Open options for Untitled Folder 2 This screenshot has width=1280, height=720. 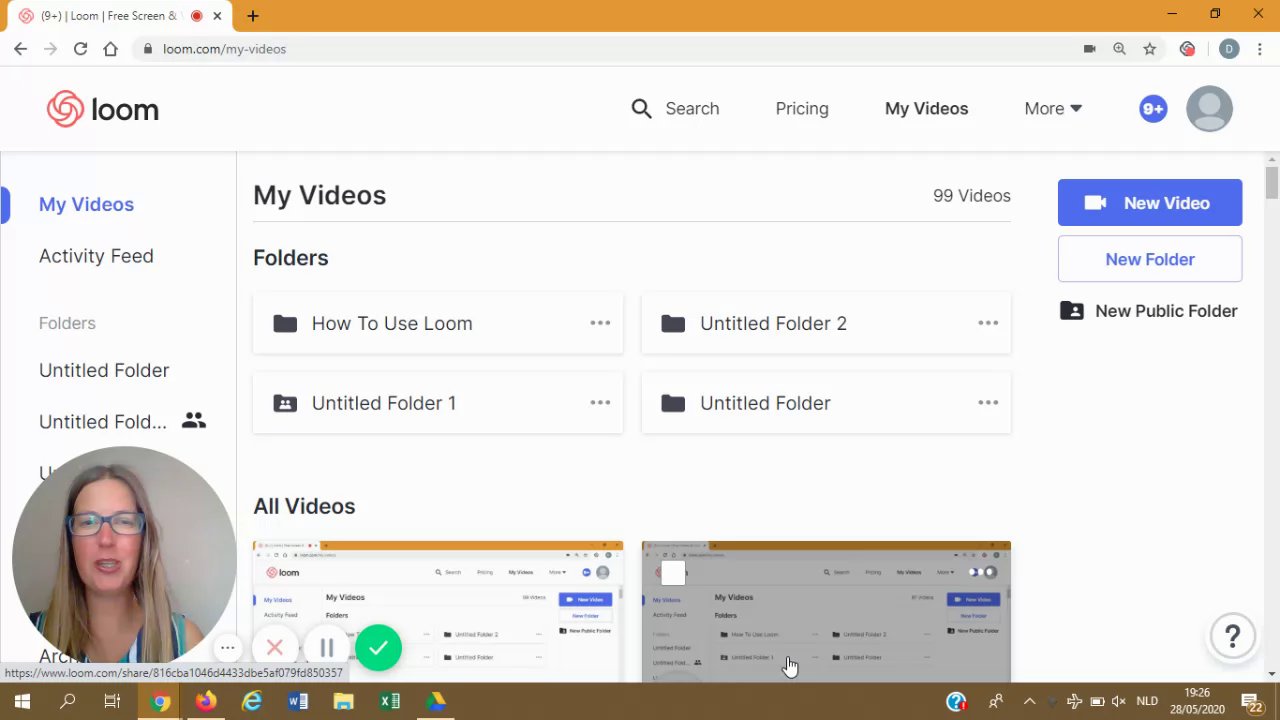988,323
